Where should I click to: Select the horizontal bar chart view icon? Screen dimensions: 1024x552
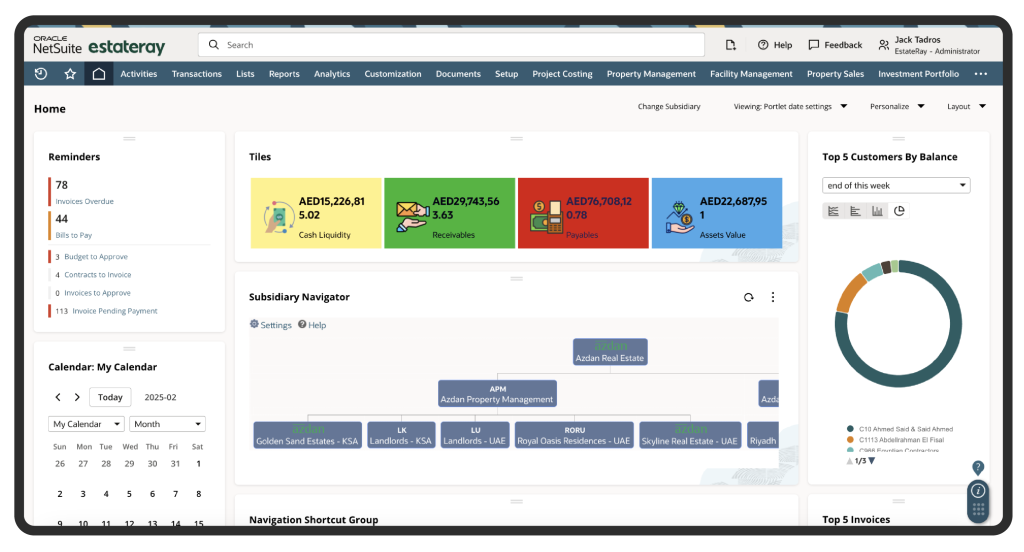(855, 211)
